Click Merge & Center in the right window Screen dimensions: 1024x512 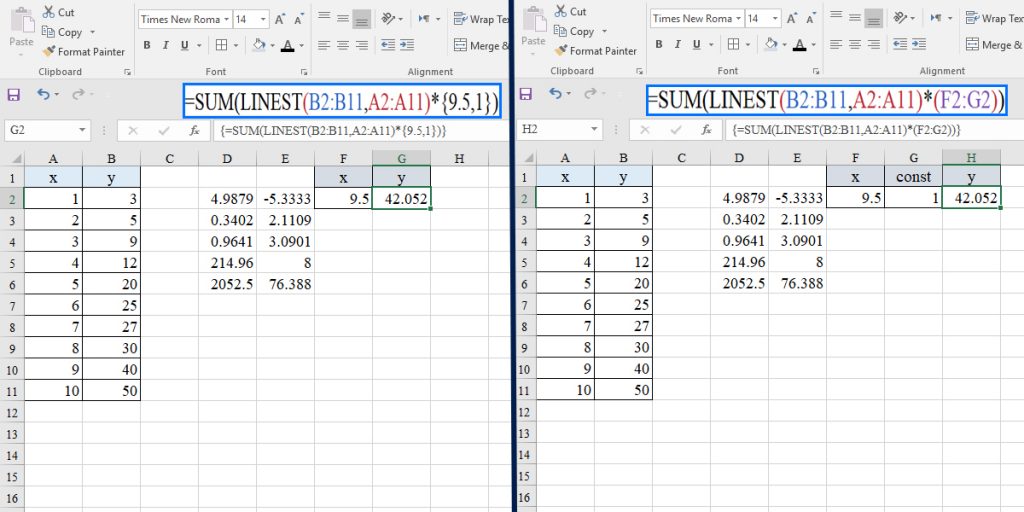(x=994, y=45)
